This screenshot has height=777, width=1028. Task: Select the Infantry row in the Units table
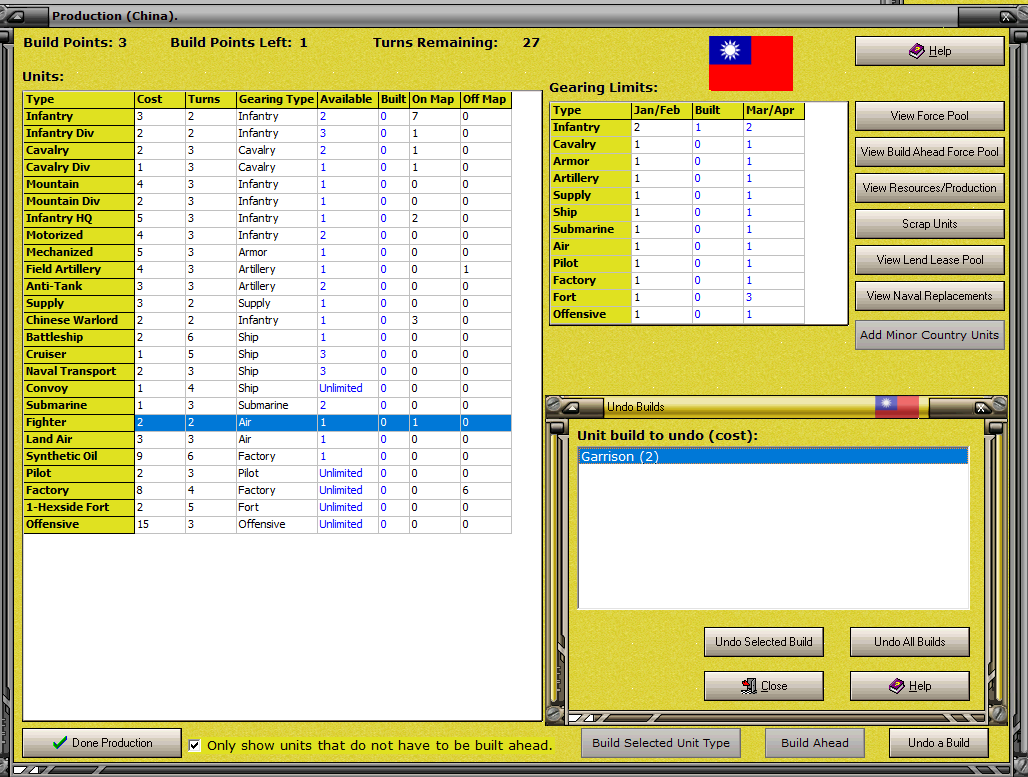[x=267, y=117]
